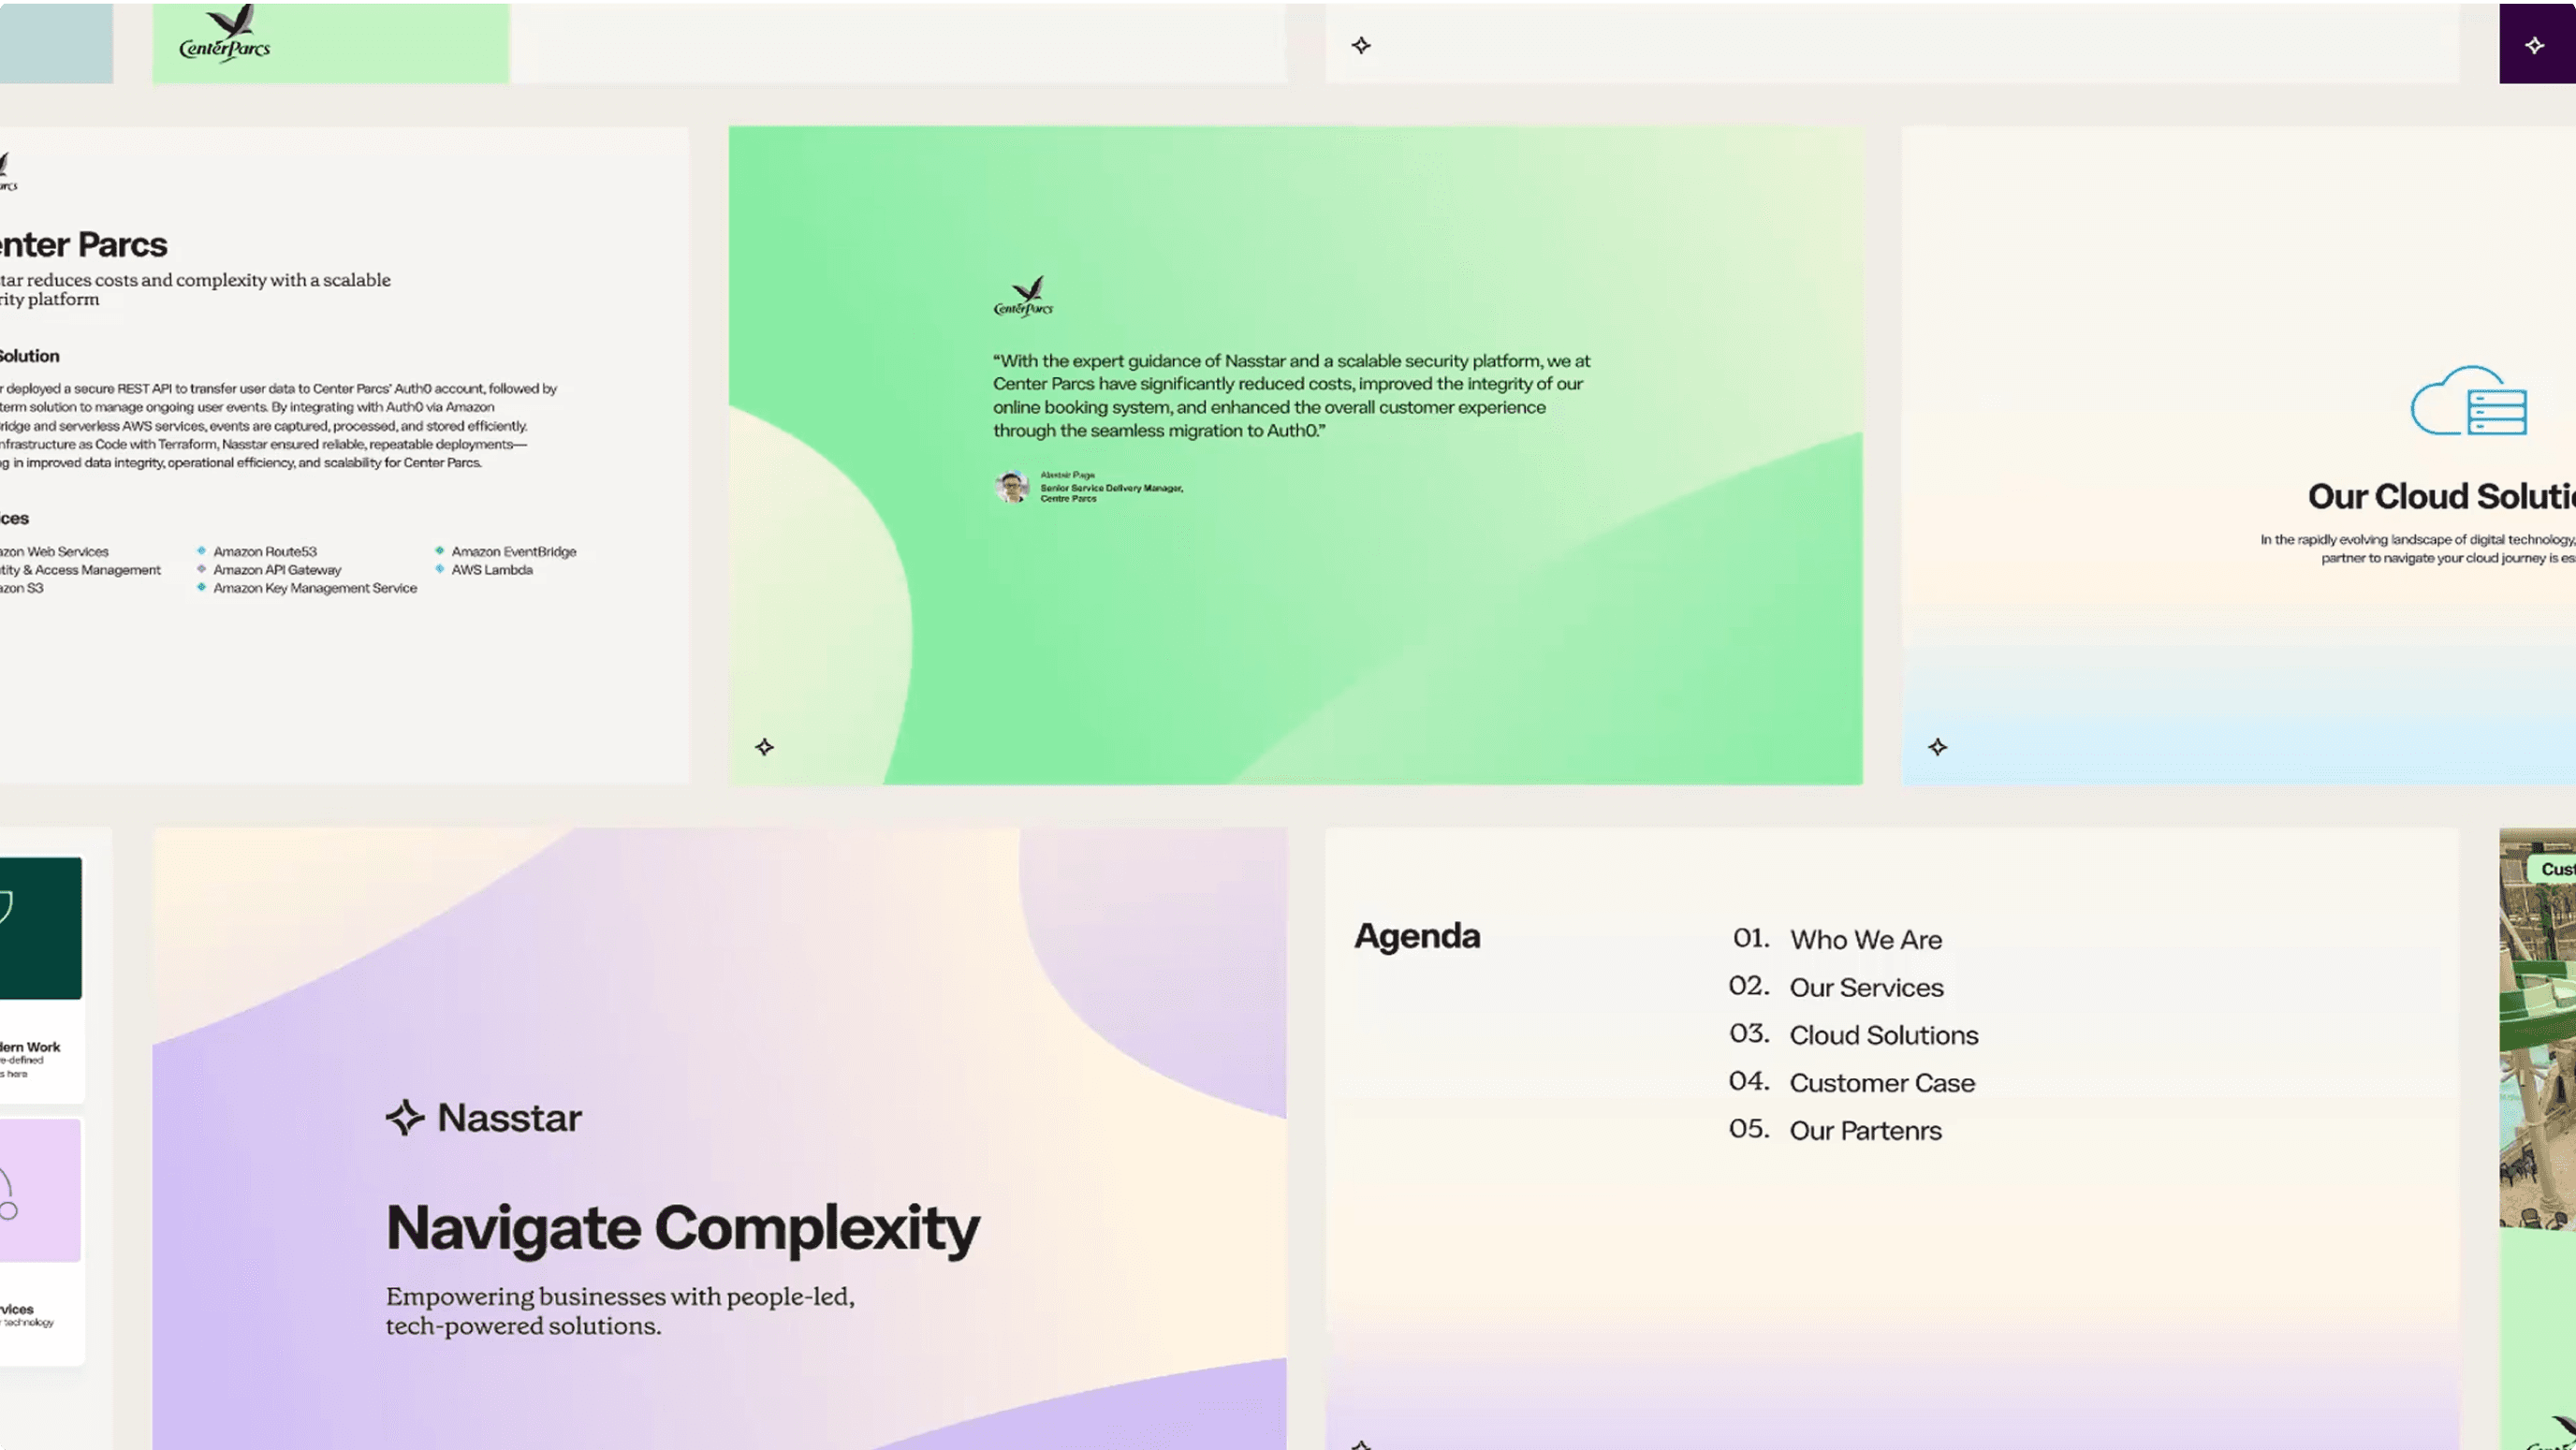Click the sparkle icon in the purple corner tile
This screenshot has height=1450, width=2576.
[2534, 44]
